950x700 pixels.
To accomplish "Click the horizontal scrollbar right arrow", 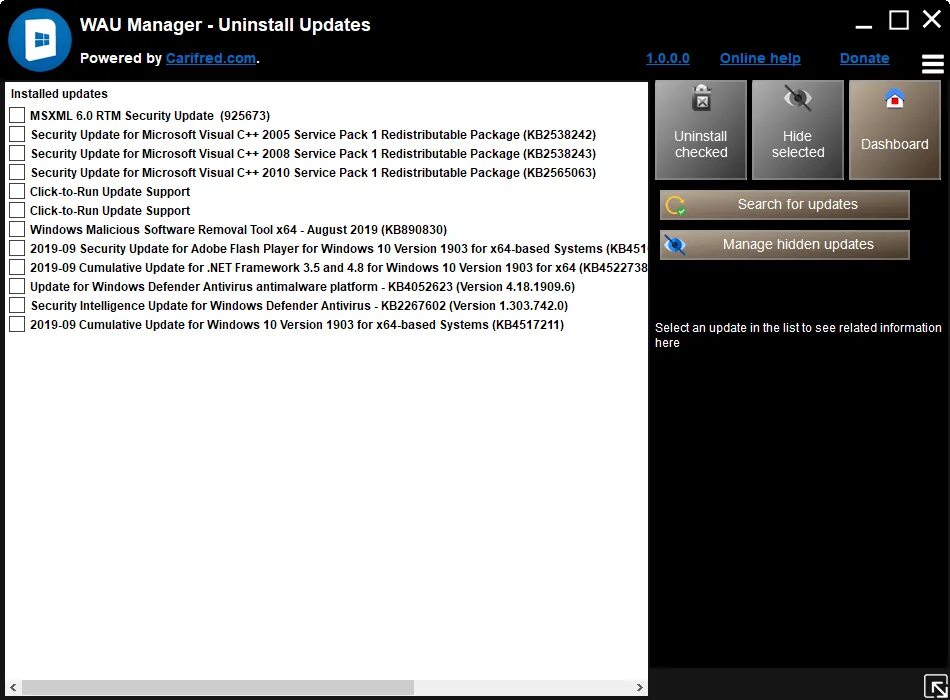I will 640,687.
